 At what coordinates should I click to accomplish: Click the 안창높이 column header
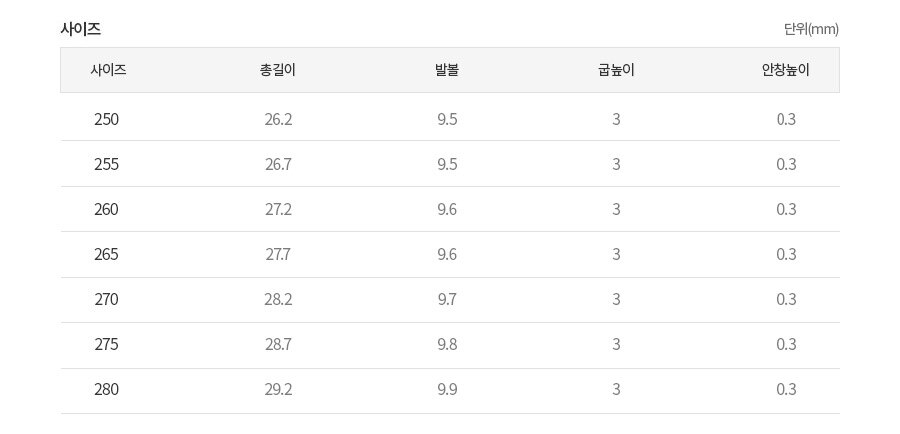click(786, 70)
